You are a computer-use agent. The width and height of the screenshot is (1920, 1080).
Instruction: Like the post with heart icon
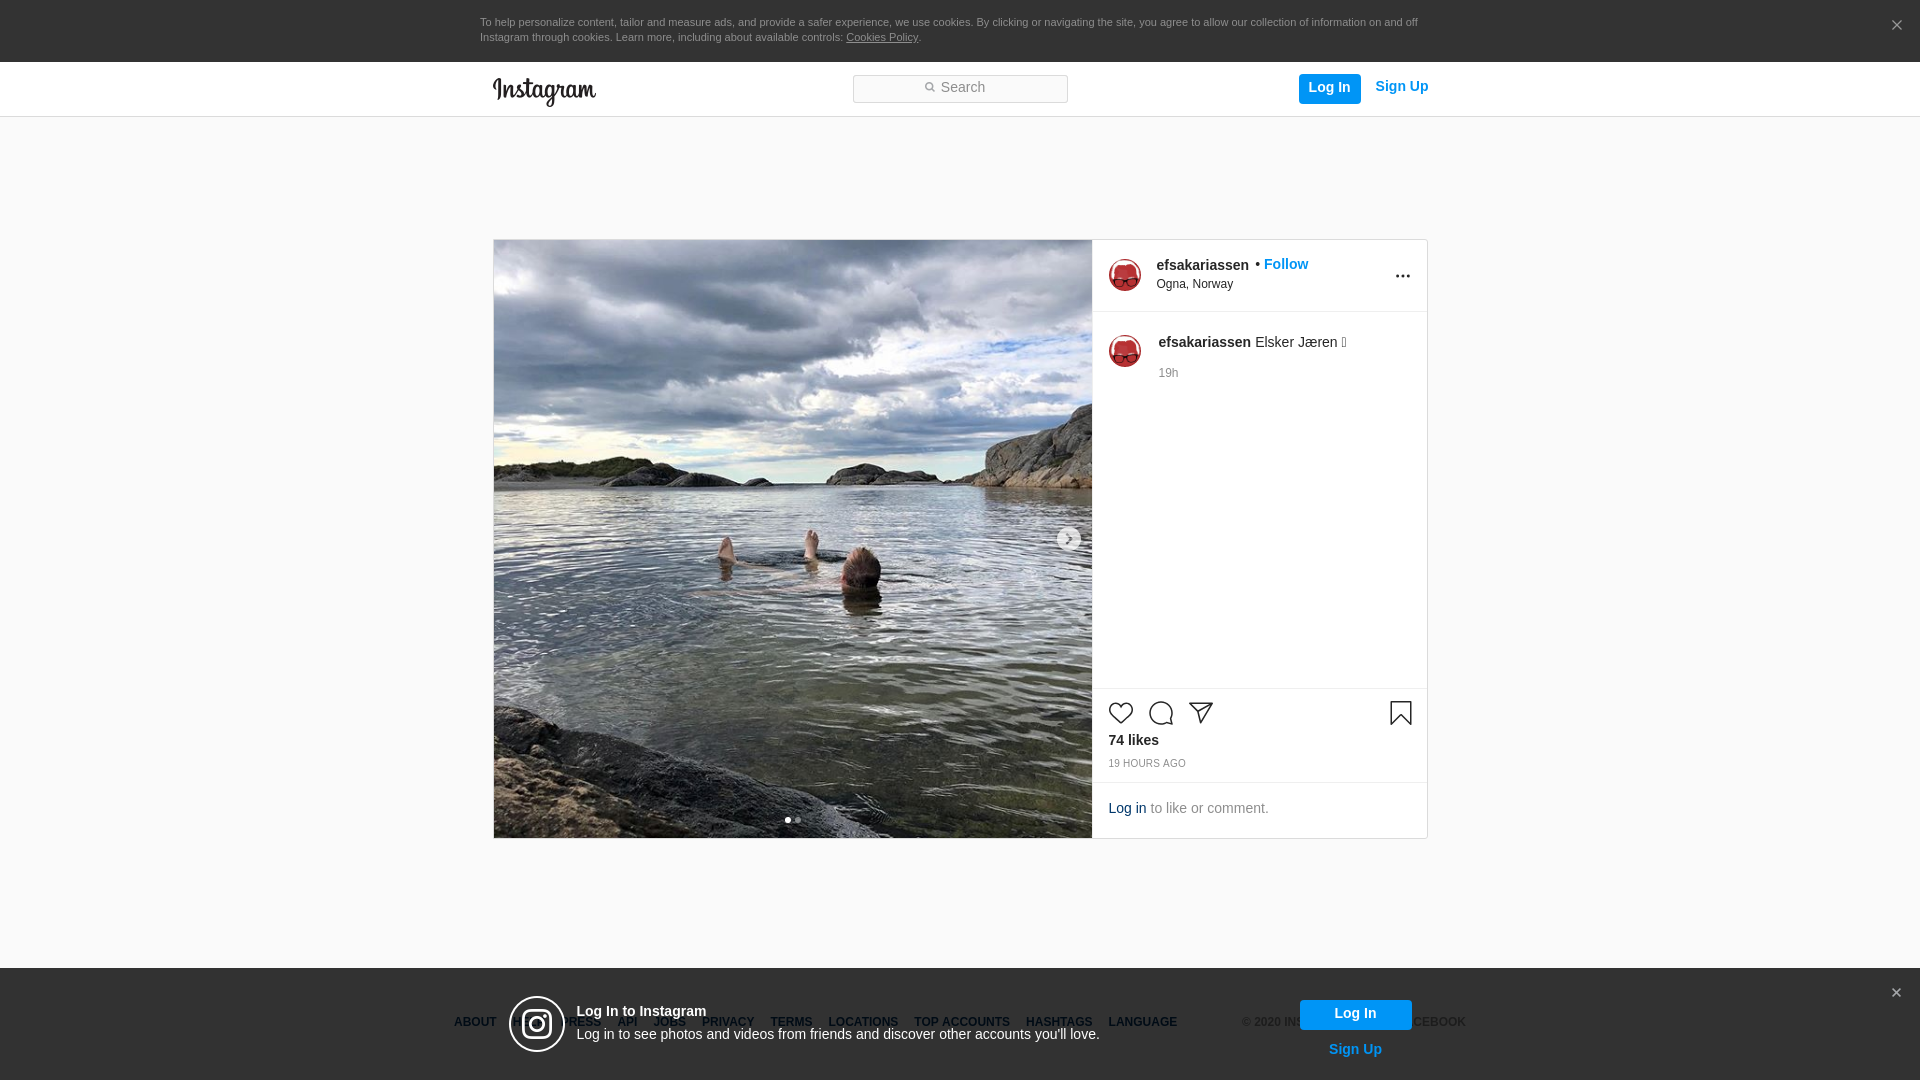[x=1121, y=713]
